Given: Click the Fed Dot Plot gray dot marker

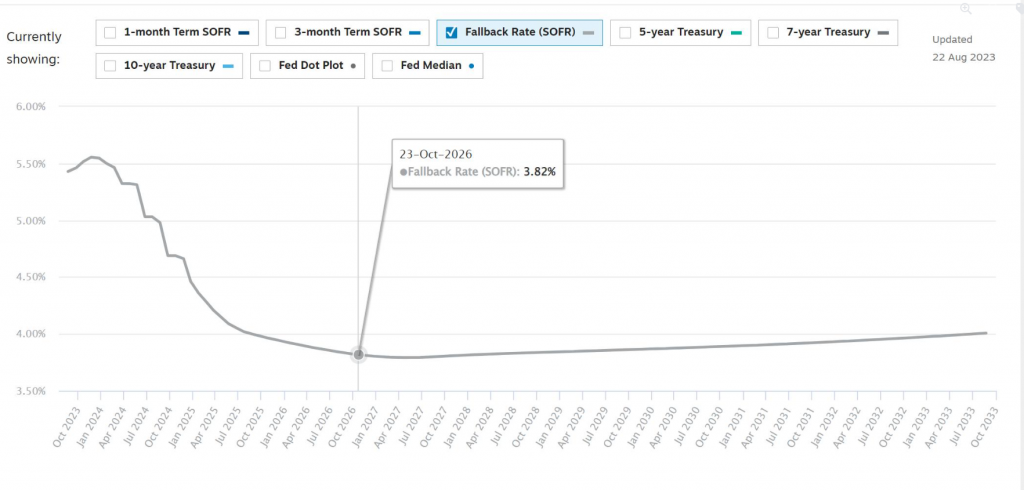Looking at the screenshot, I should coord(354,66).
